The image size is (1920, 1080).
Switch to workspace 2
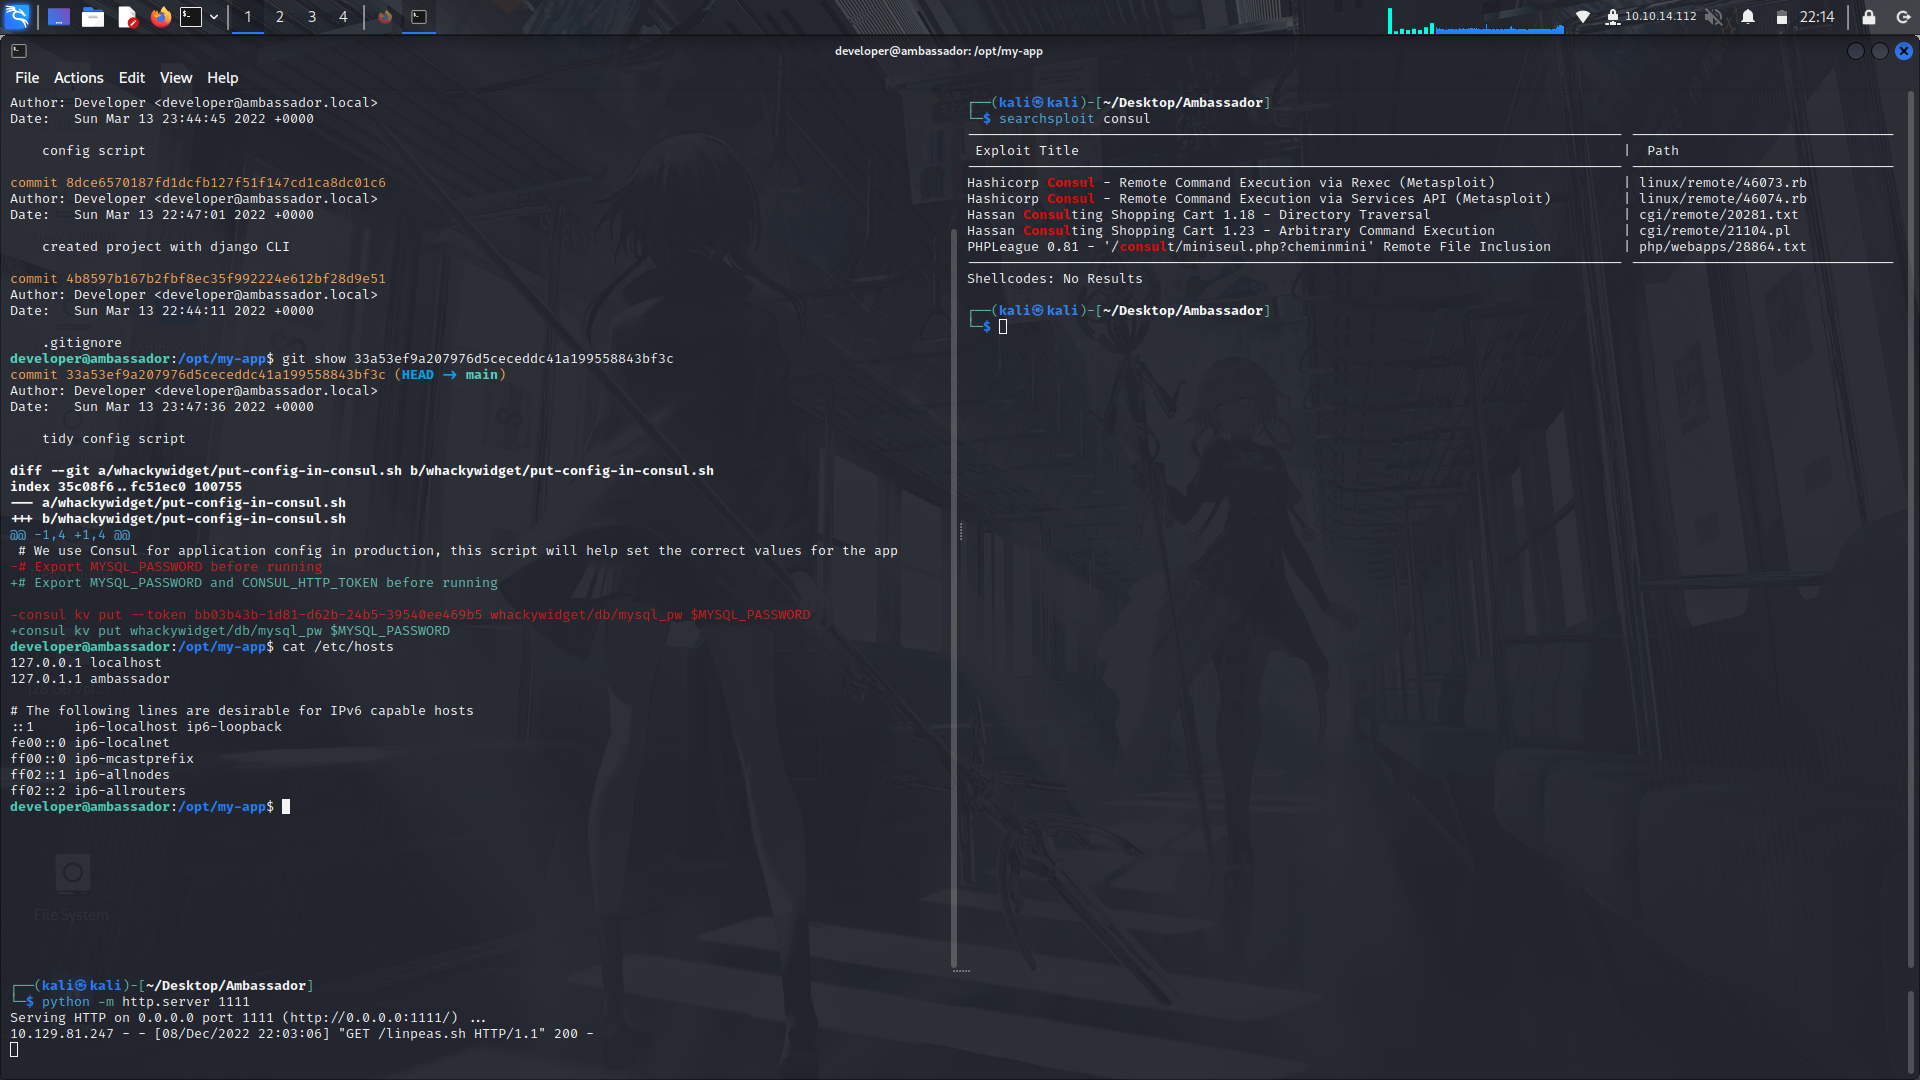click(280, 17)
